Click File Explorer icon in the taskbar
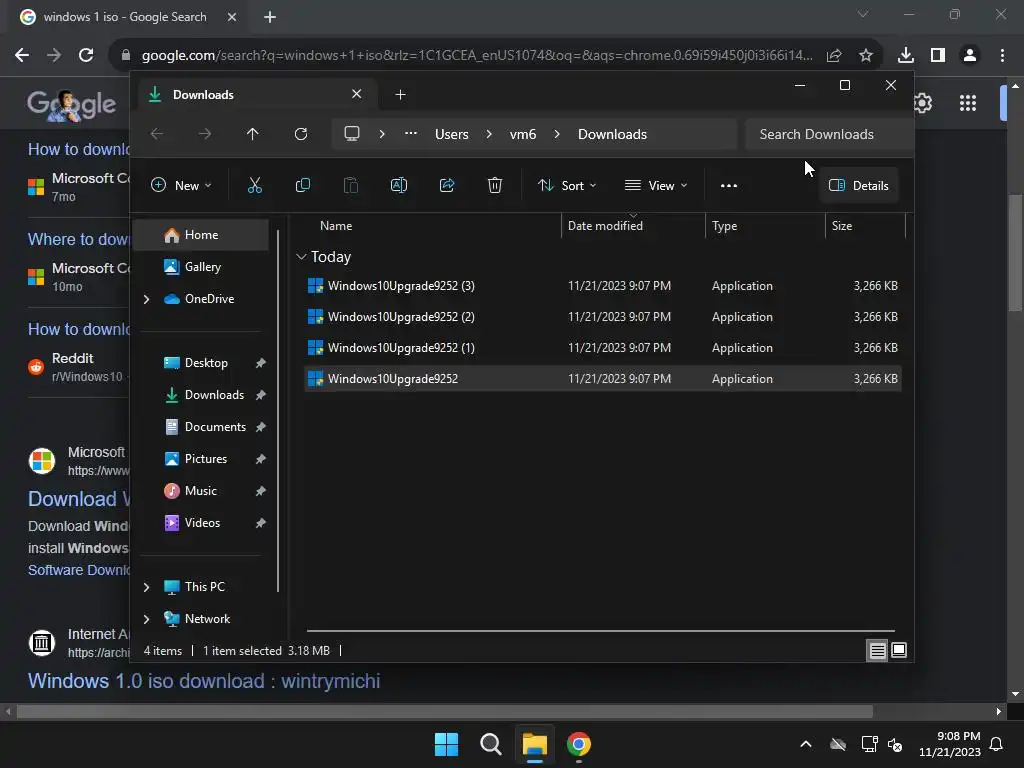 pyautogui.click(x=534, y=744)
